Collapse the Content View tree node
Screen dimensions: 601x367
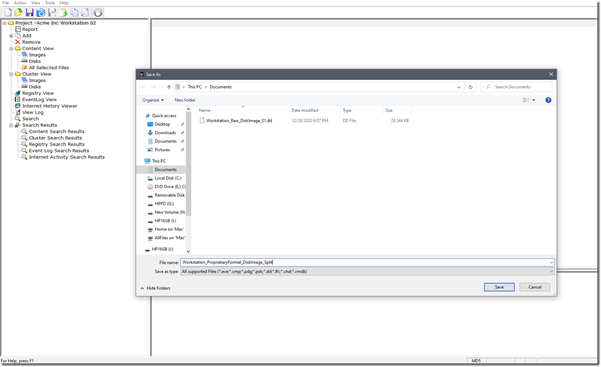coord(11,49)
